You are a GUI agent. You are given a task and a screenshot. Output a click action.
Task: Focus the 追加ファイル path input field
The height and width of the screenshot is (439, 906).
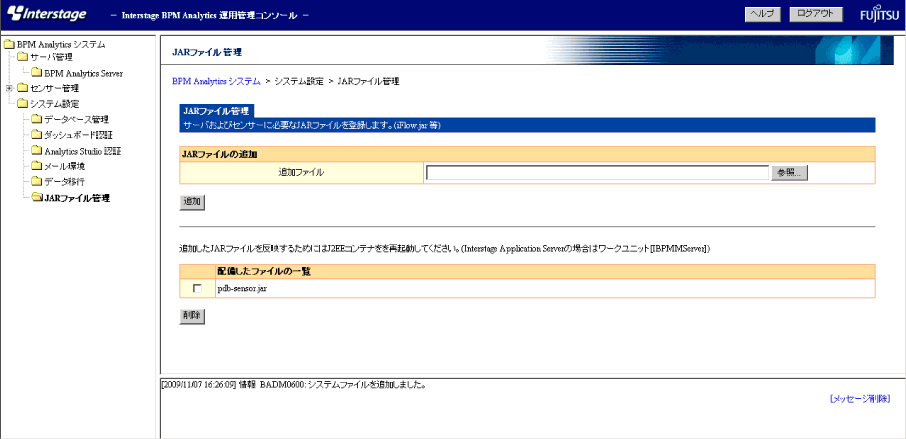(597, 173)
